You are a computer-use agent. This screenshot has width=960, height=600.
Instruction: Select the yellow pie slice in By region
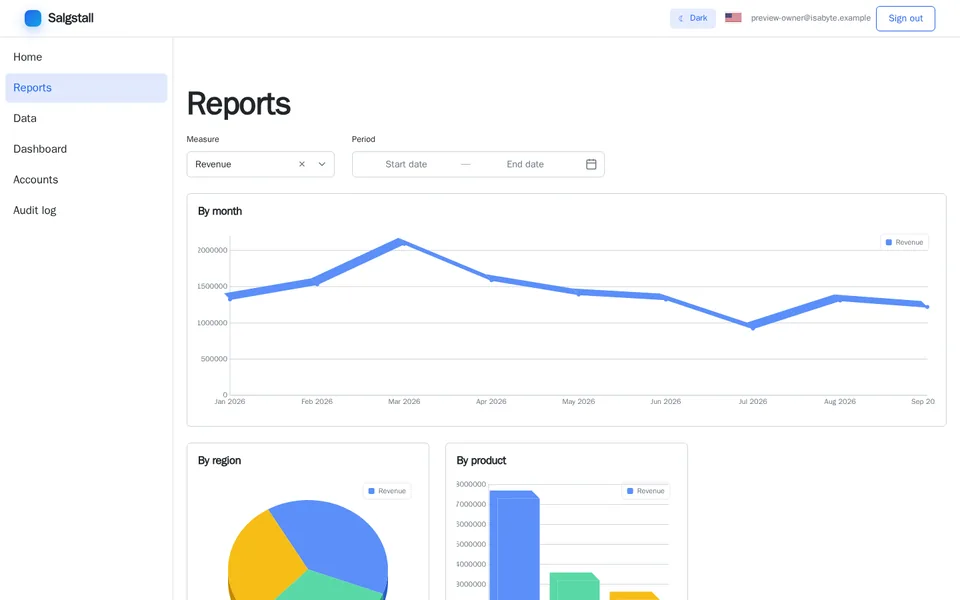(262, 557)
